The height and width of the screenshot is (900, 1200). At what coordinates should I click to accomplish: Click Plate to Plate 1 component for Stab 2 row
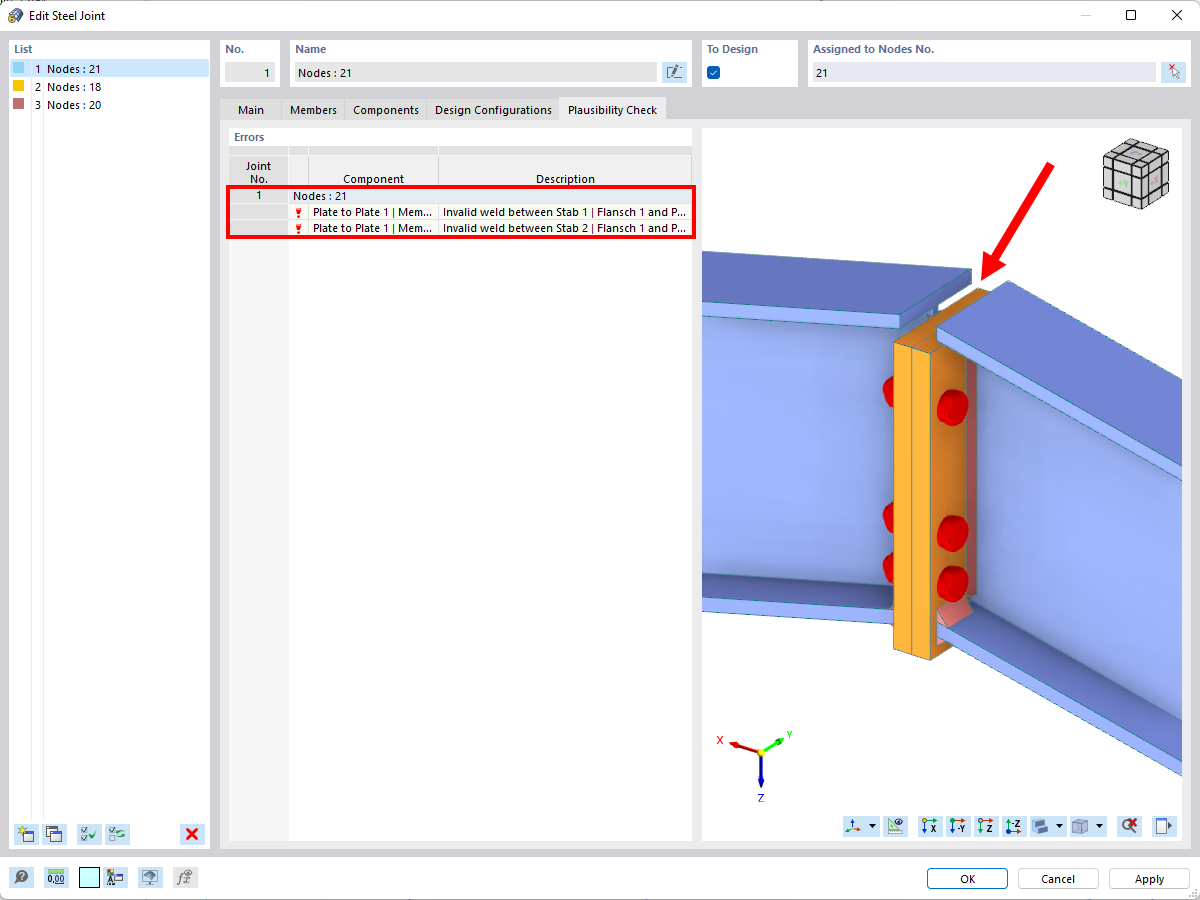[x=373, y=228]
